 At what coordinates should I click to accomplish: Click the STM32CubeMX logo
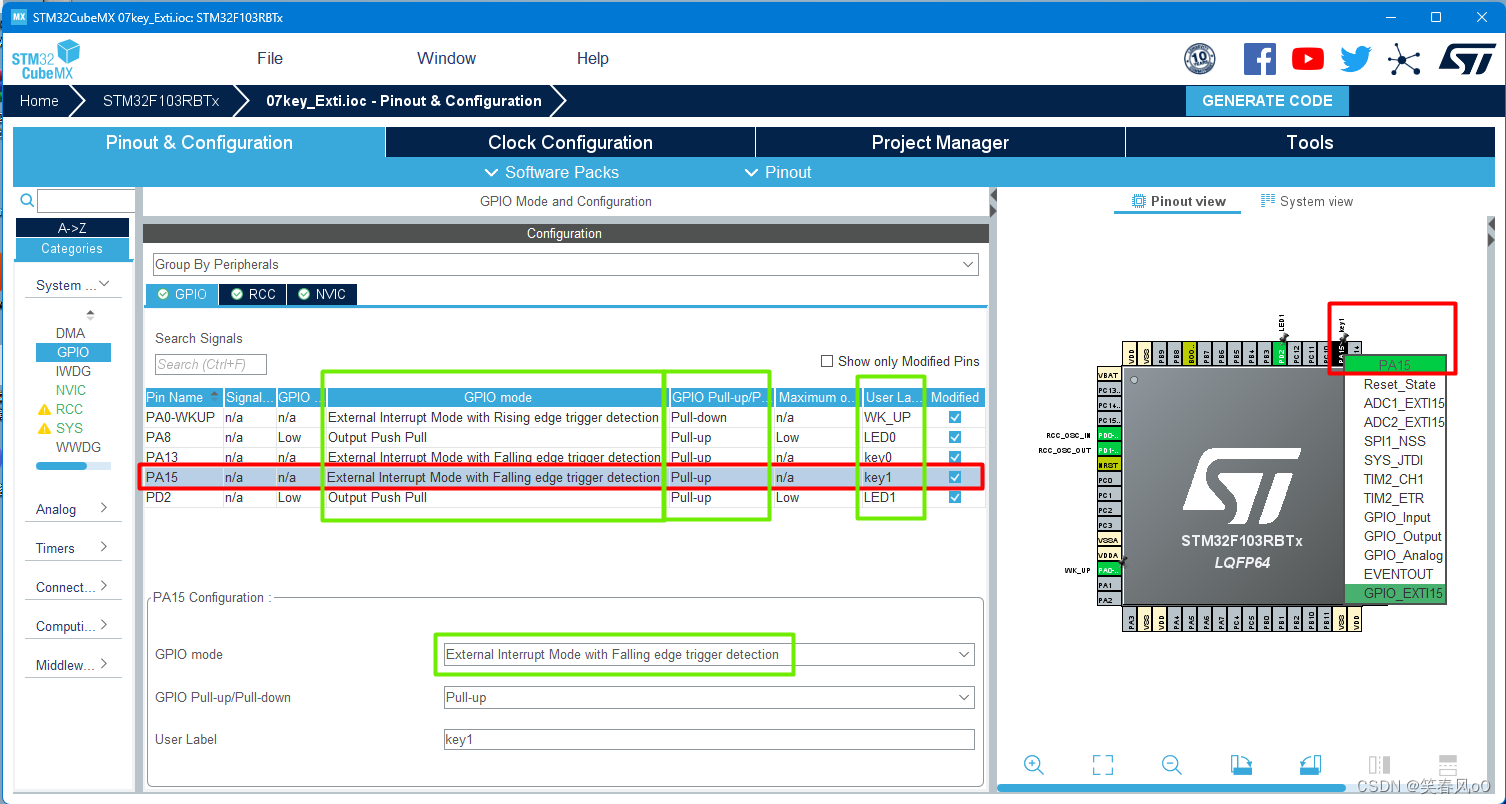[46, 60]
